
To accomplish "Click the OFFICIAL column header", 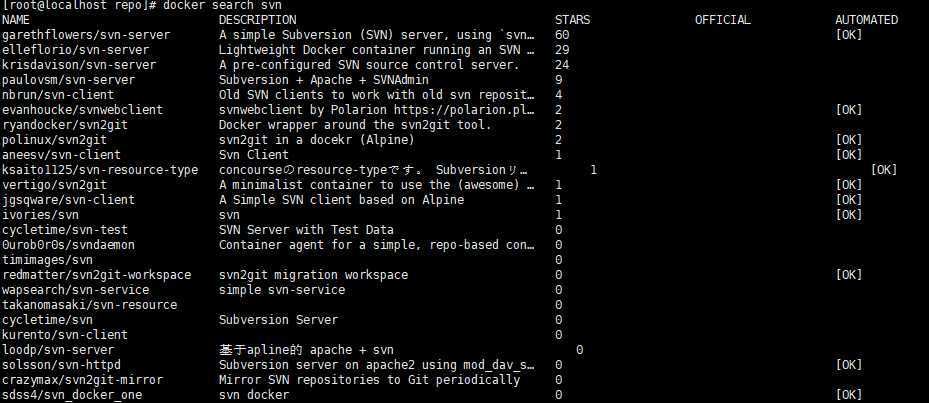I will tap(722, 20).
